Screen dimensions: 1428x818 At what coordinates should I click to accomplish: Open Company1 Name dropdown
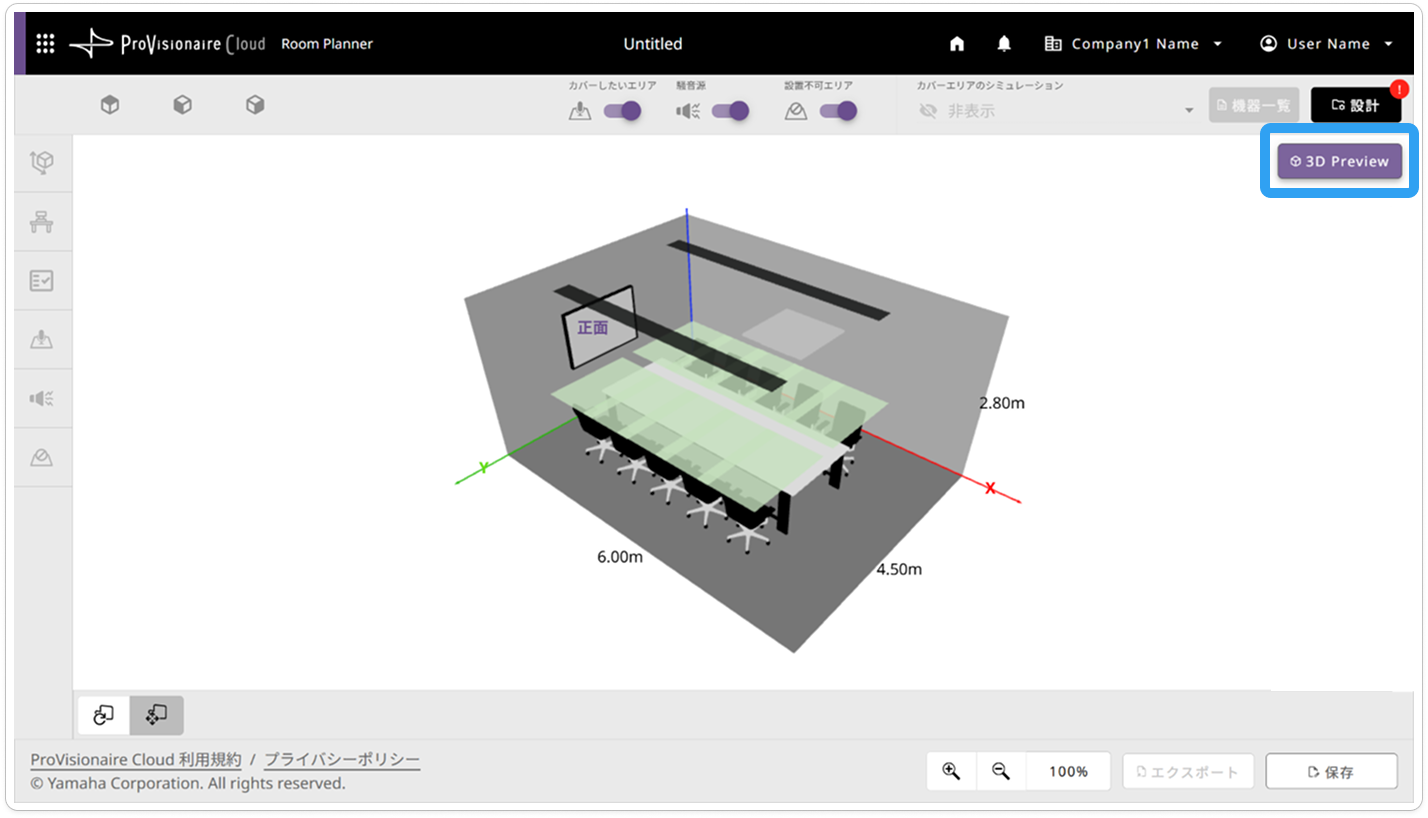(1133, 44)
